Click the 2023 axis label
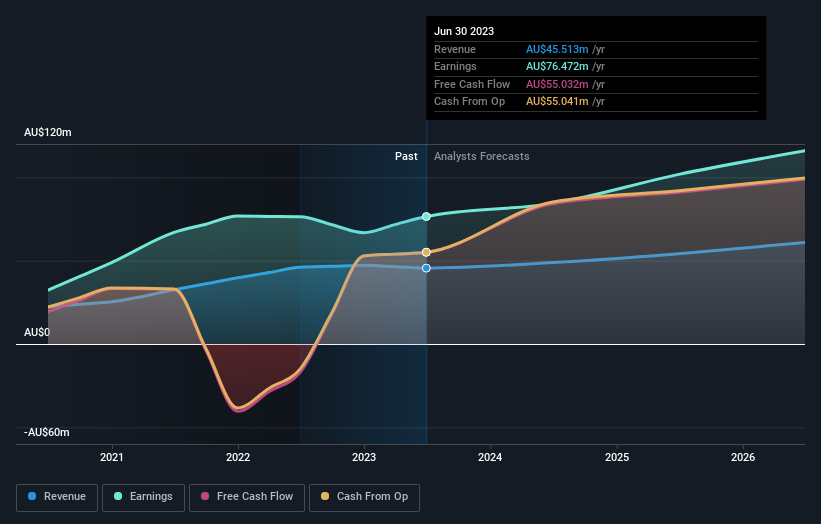This screenshot has height=524, width=821. pyautogui.click(x=364, y=457)
